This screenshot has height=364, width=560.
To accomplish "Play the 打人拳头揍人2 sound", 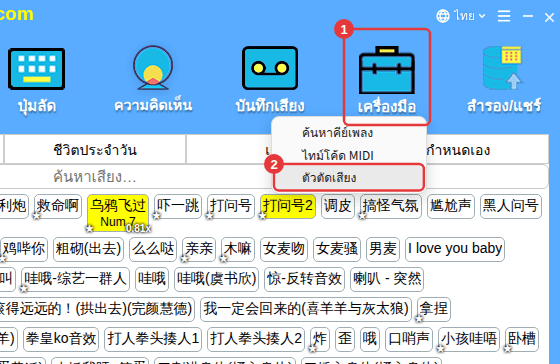I will pos(256,339).
